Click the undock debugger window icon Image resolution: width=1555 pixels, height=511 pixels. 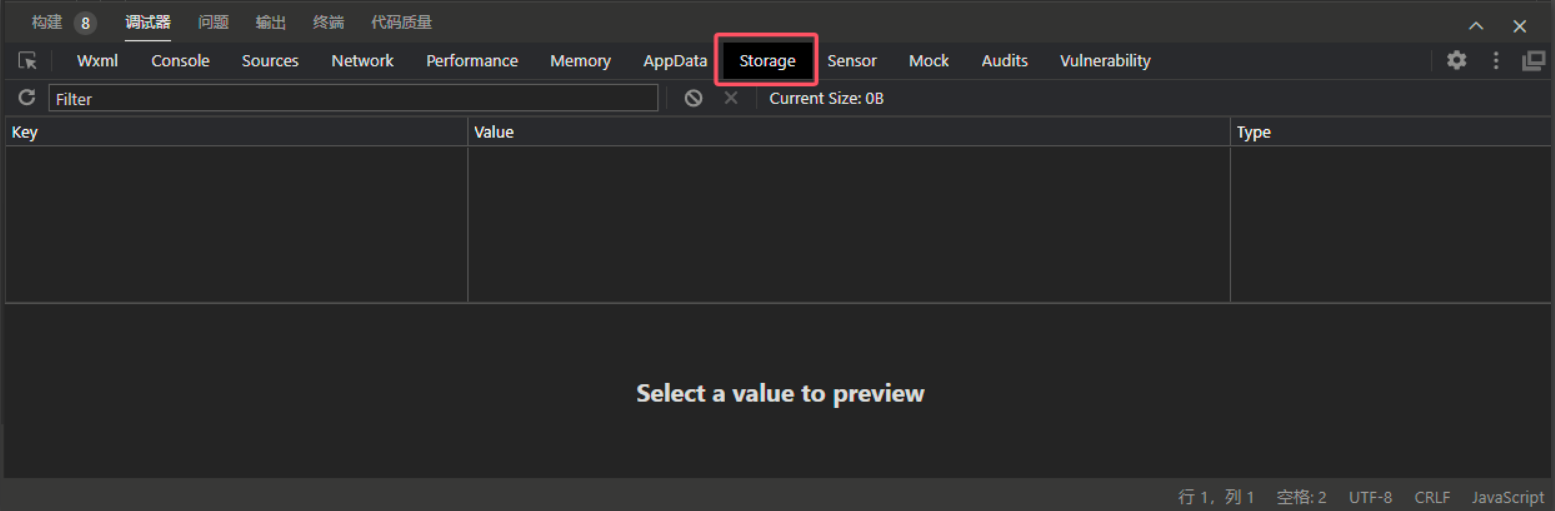tap(1533, 61)
